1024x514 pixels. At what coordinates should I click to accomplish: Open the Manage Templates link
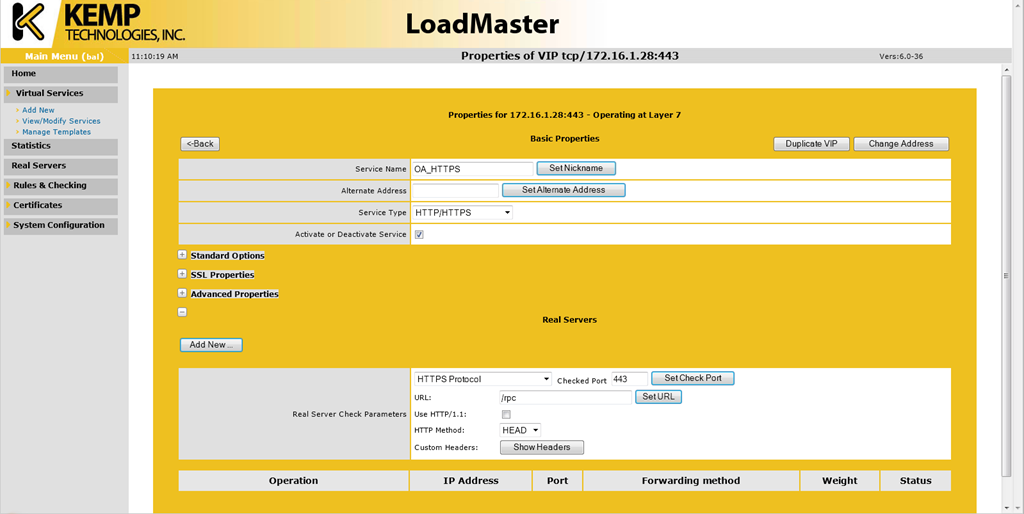coord(56,132)
